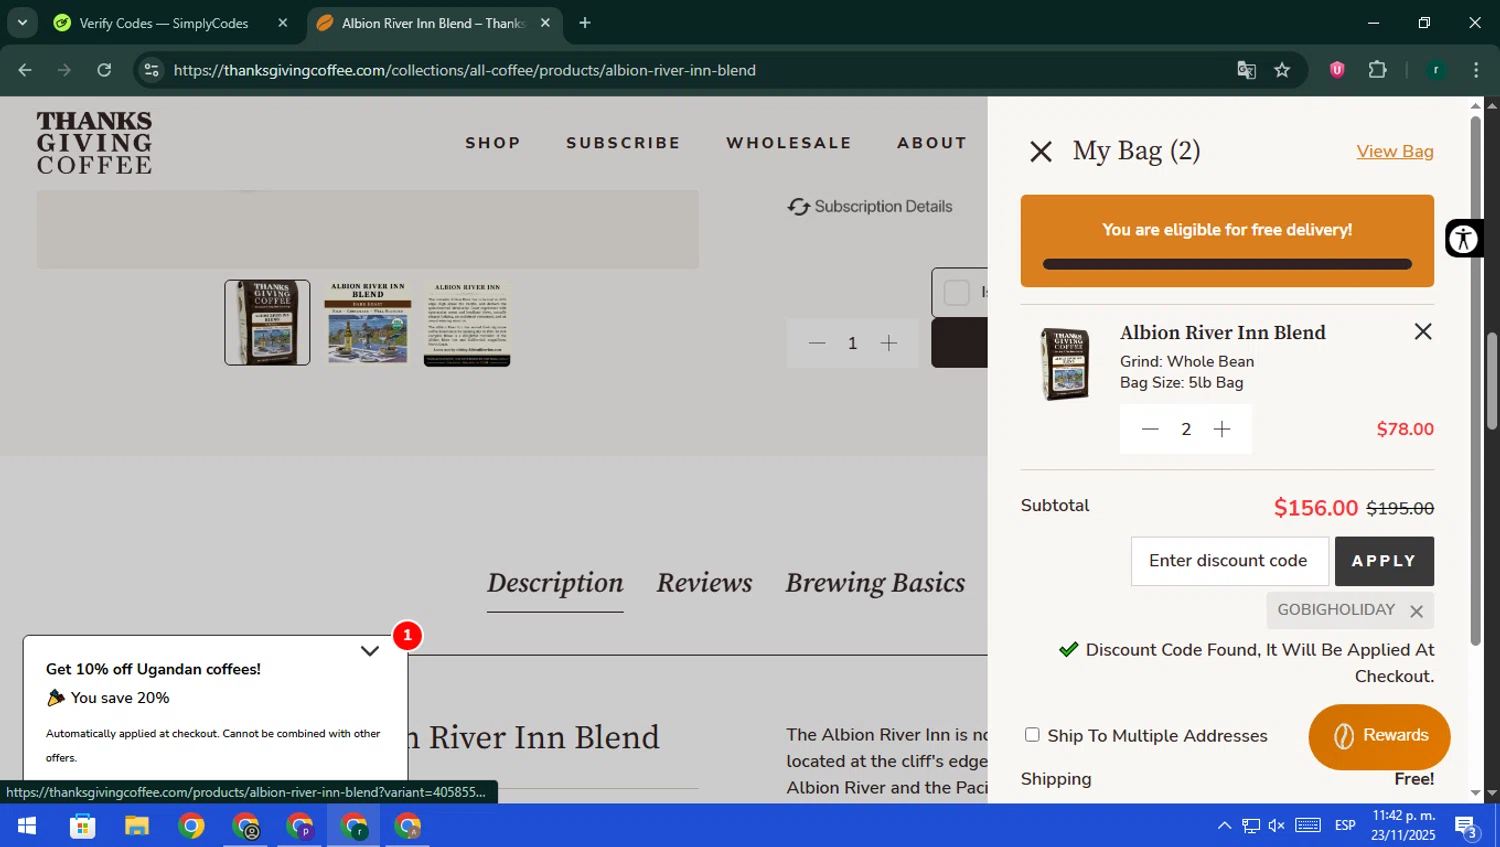Viewport: 1500px width, 847px height.
Task: Click the free delivery progress bar
Action: pos(1227,264)
